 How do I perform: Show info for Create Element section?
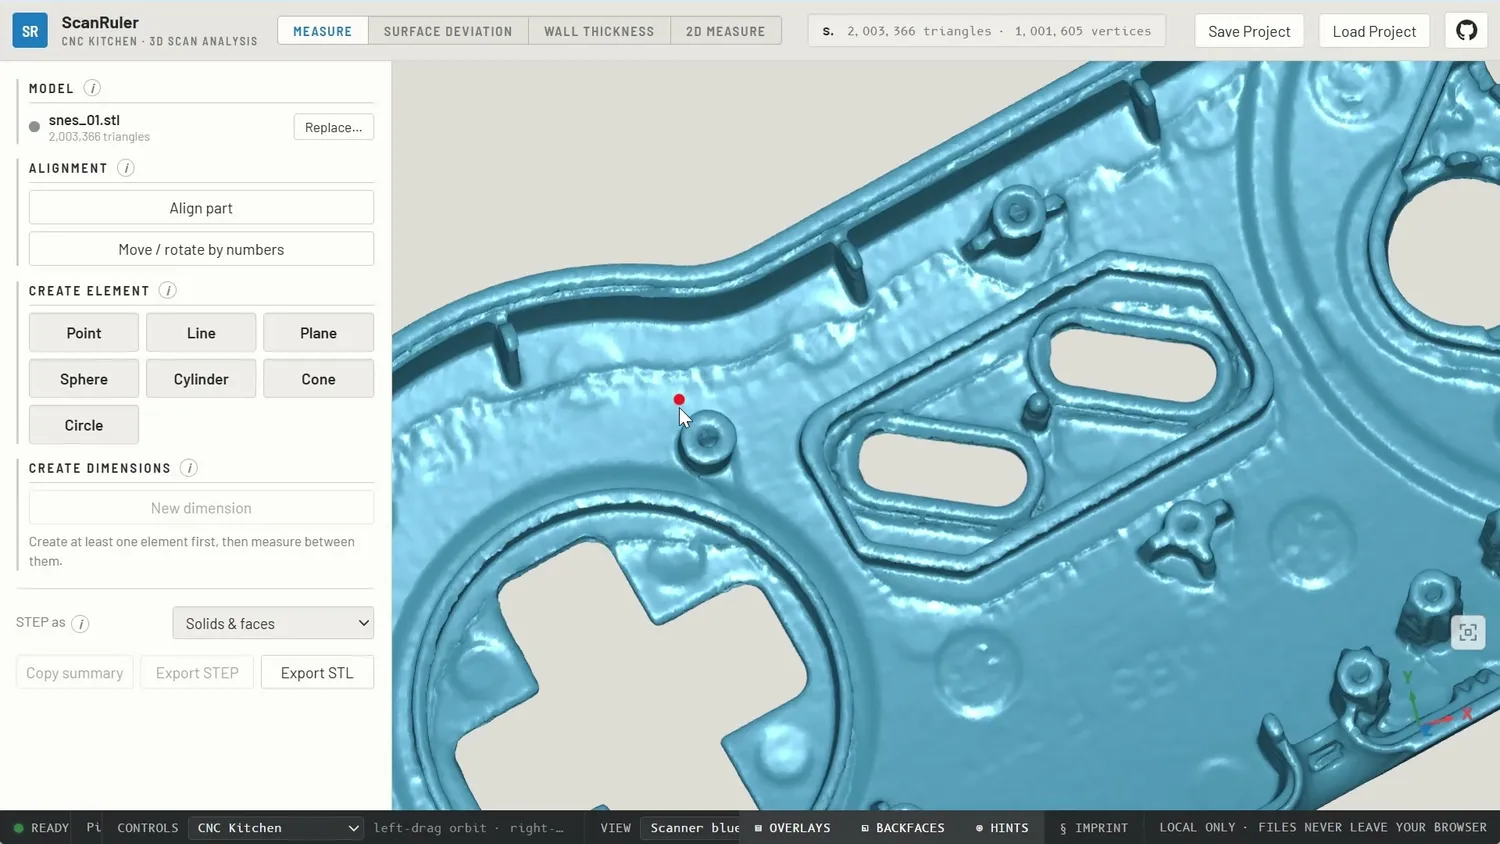pyautogui.click(x=168, y=291)
